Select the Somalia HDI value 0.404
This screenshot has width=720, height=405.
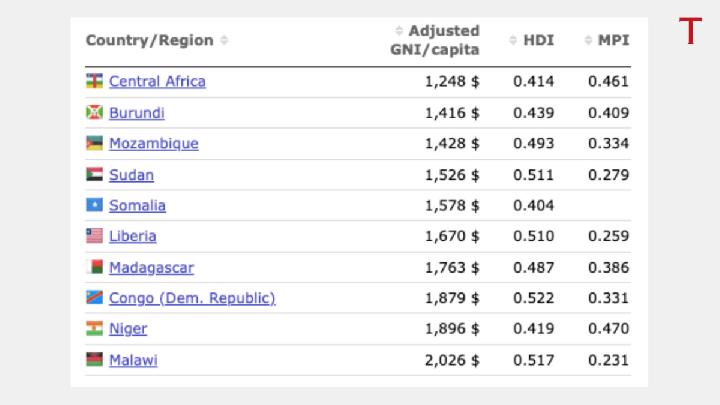tap(534, 205)
